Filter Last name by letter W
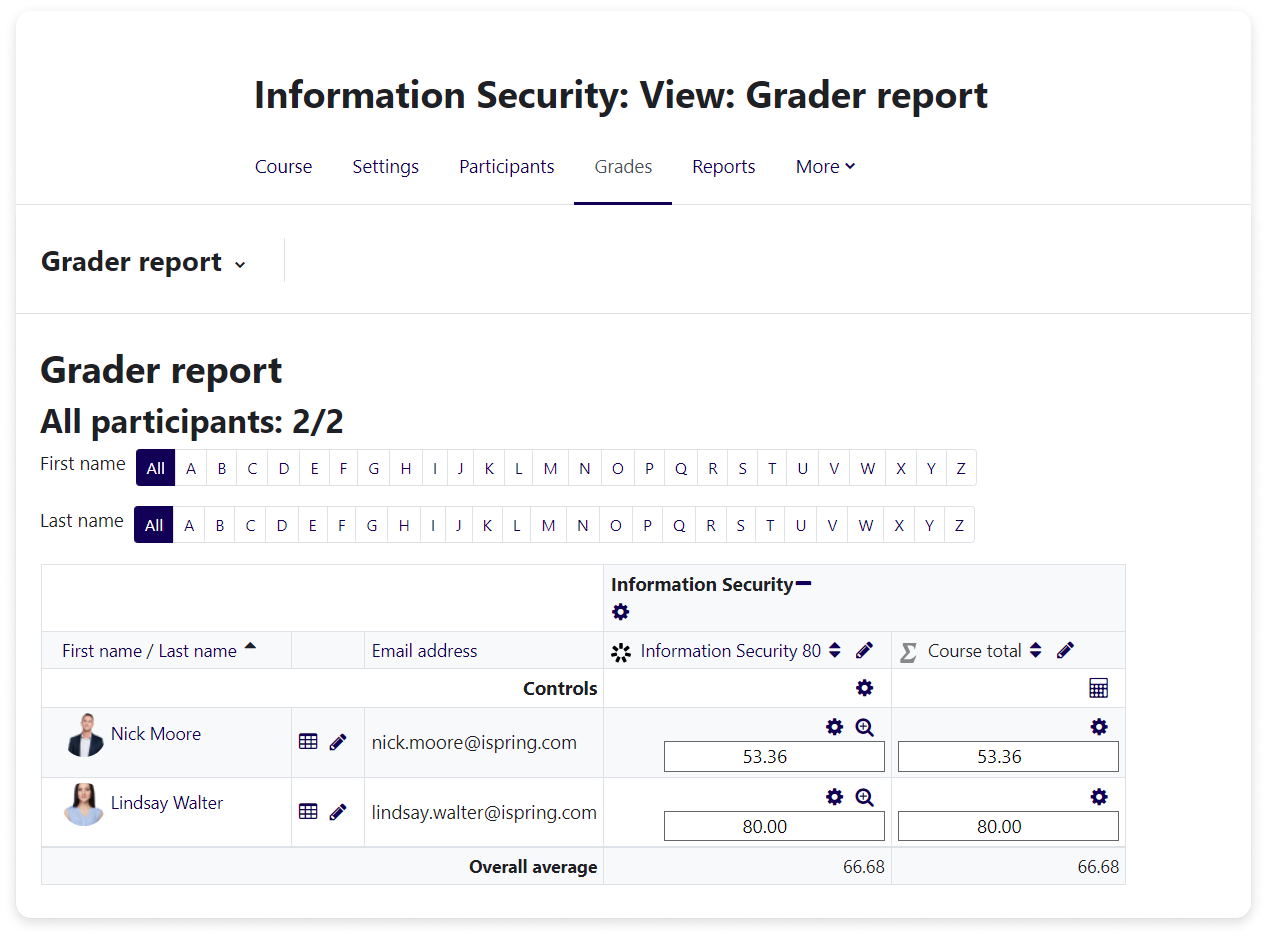This screenshot has height=938, width=1267. 866,525
